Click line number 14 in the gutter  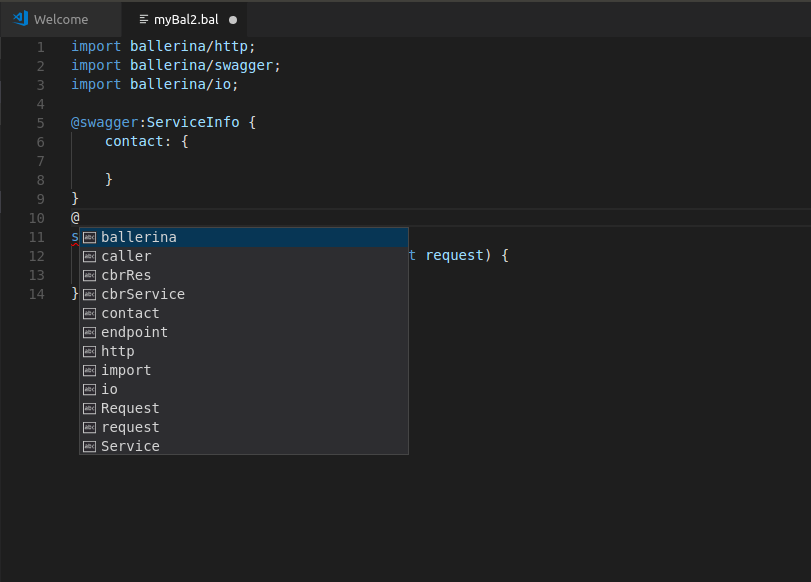pyautogui.click(x=37, y=294)
